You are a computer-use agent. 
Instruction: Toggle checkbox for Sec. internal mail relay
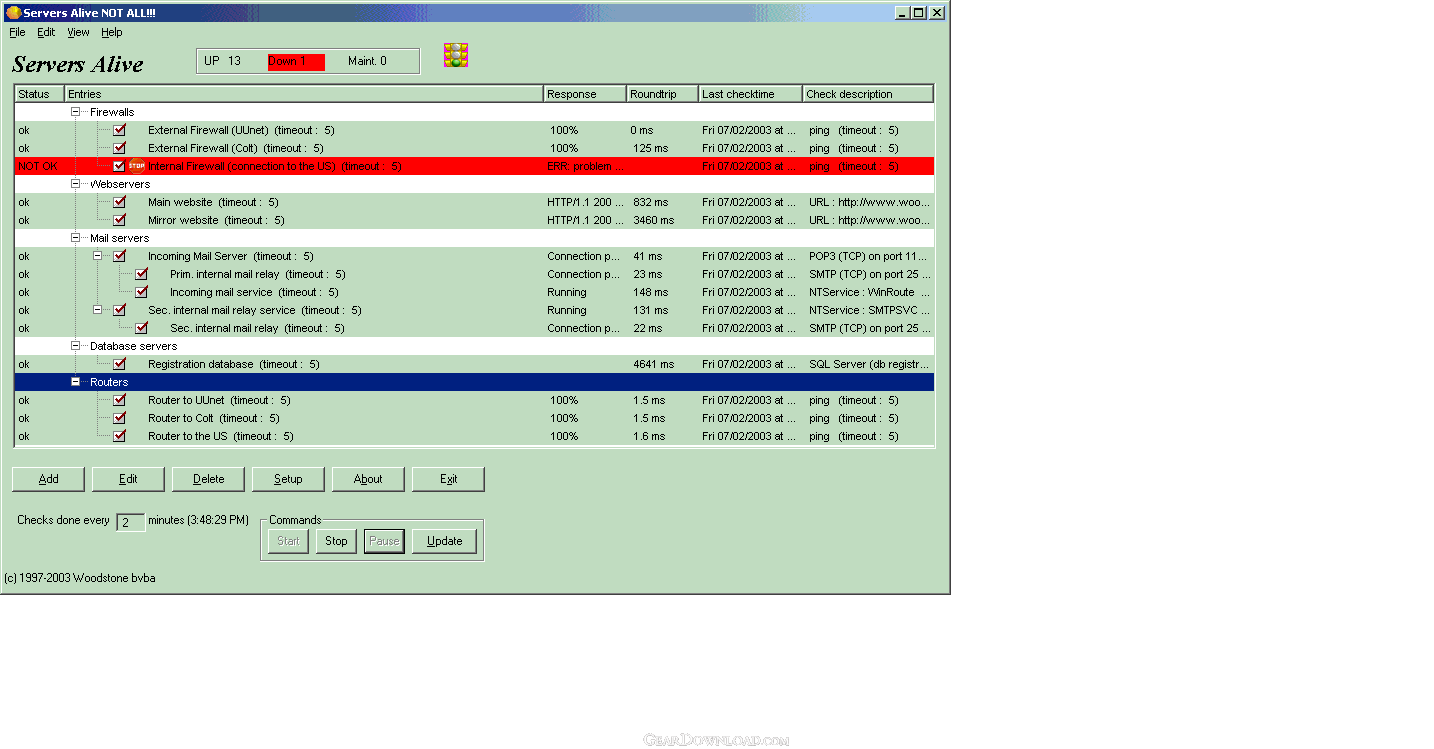point(141,328)
